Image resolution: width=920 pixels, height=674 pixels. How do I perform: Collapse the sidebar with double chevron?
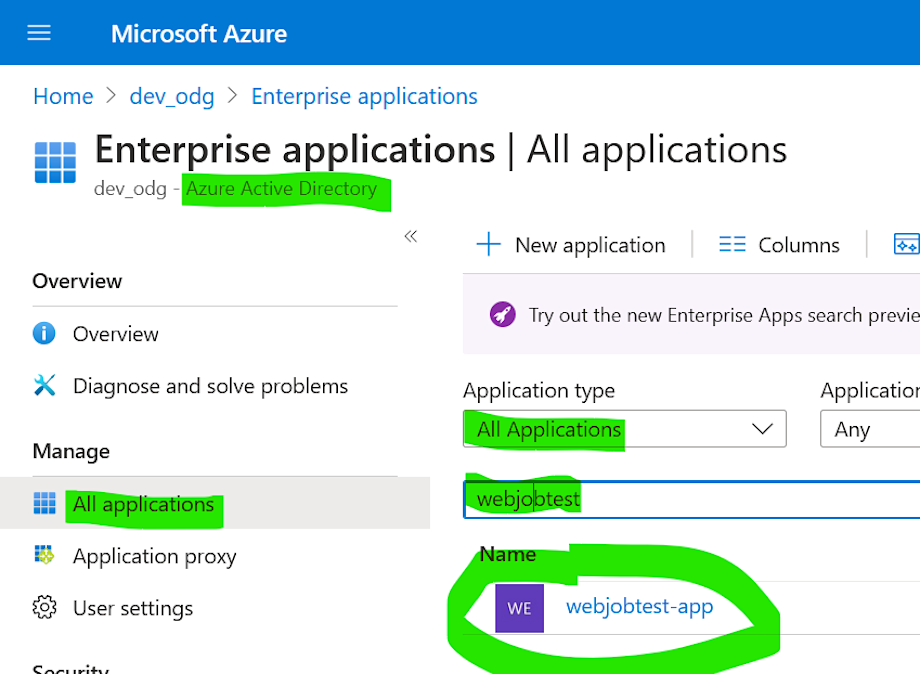click(411, 236)
